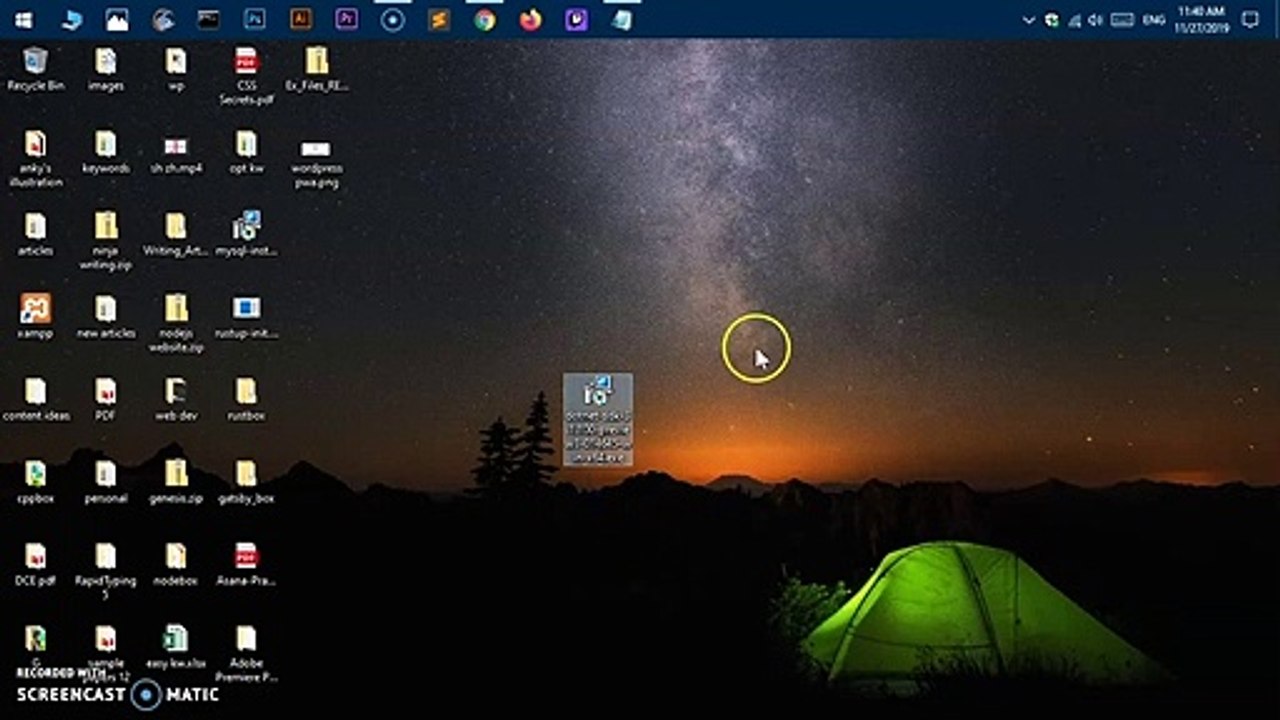
Task: Open the Action Center notifications icon
Action: click(1250, 19)
